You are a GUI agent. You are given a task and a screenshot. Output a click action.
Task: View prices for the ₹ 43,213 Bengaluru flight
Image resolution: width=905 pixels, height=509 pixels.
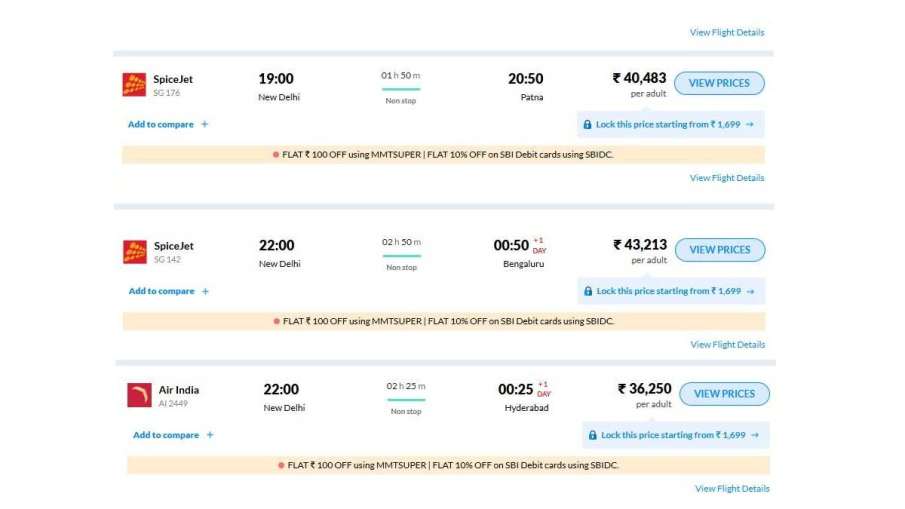719,250
